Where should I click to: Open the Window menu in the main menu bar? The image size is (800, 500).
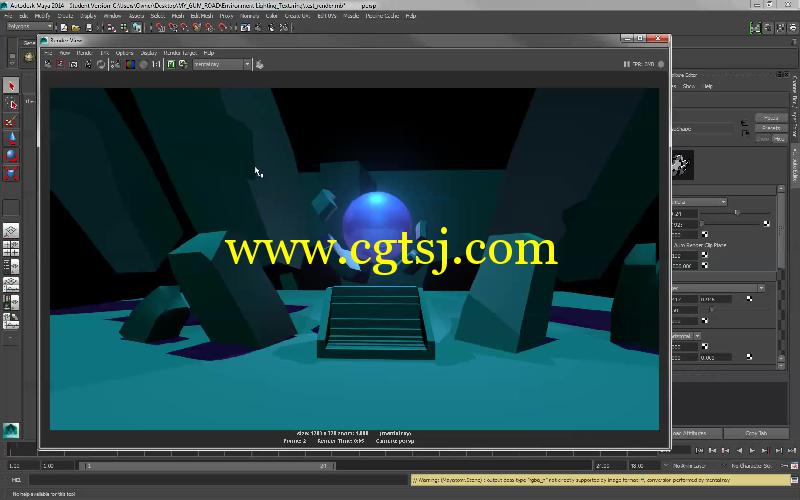pyautogui.click(x=112, y=16)
